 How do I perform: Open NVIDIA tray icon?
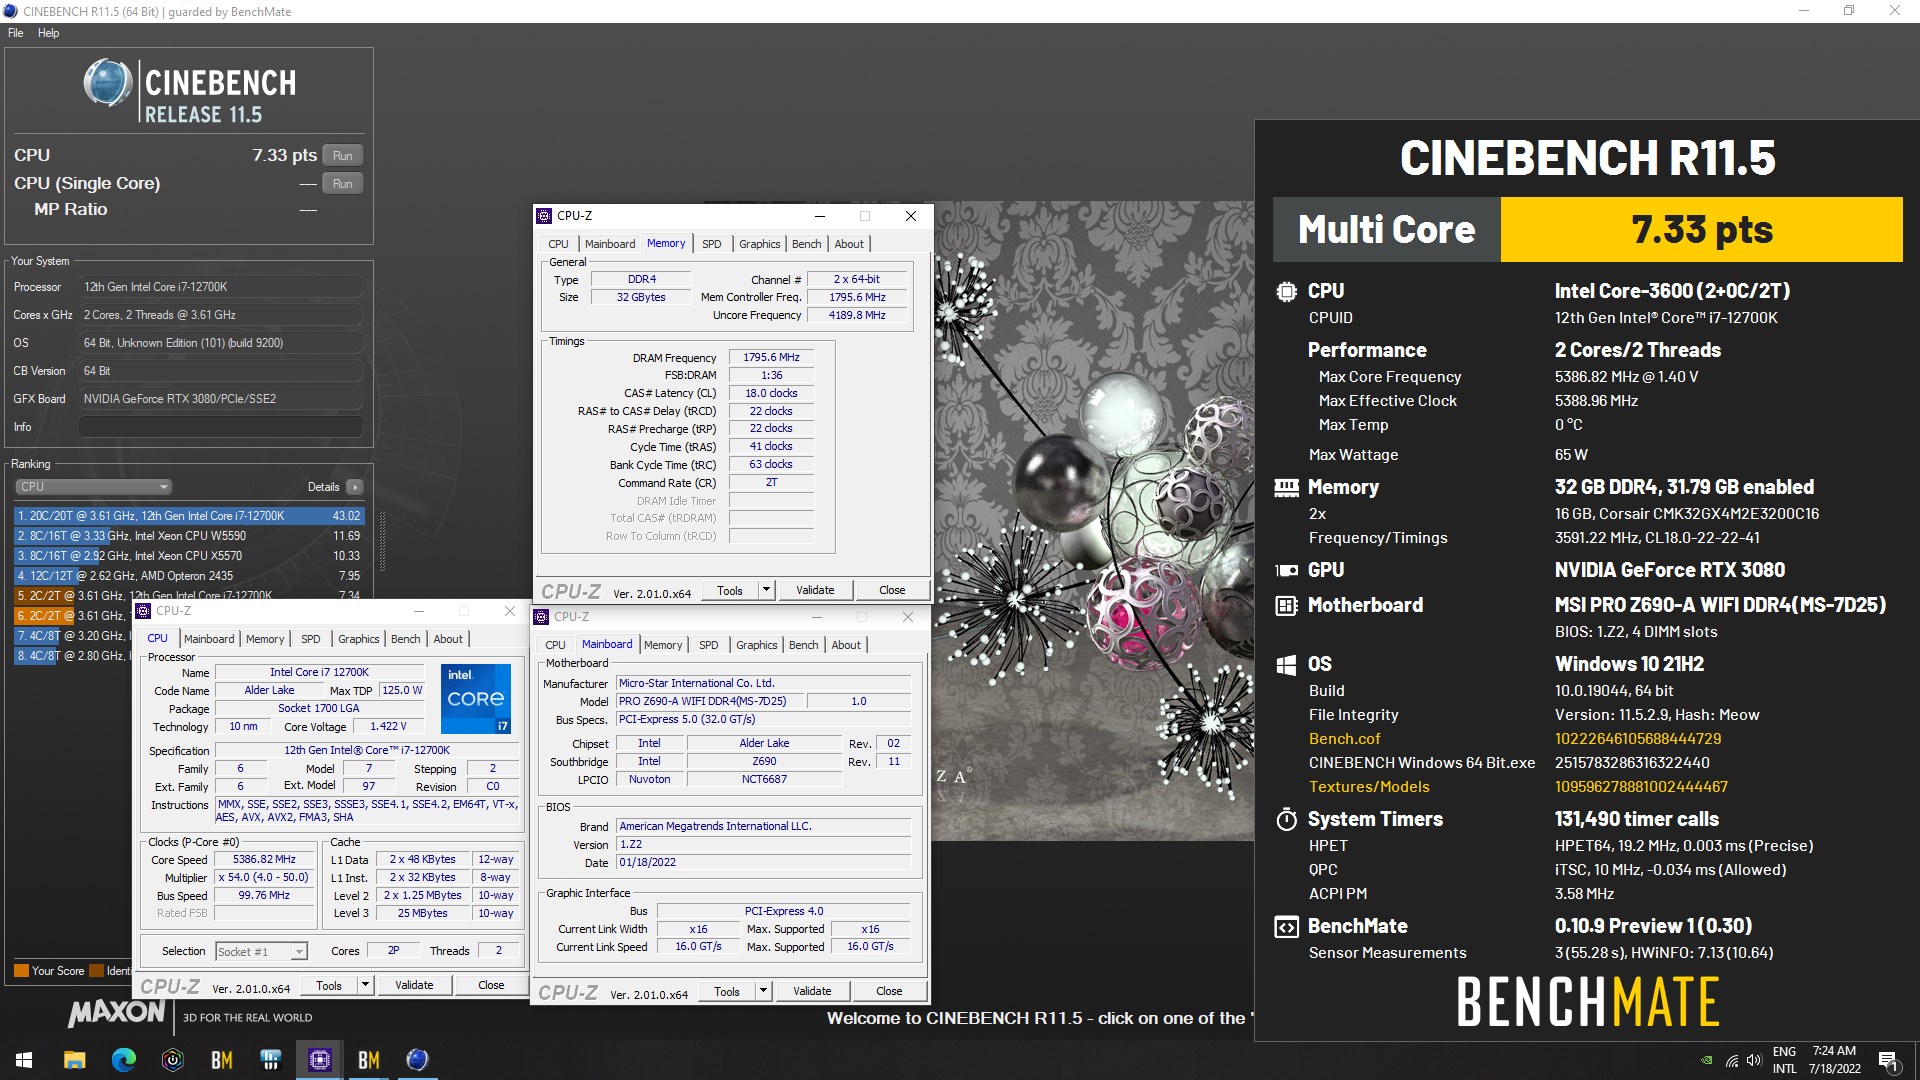(1706, 1060)
